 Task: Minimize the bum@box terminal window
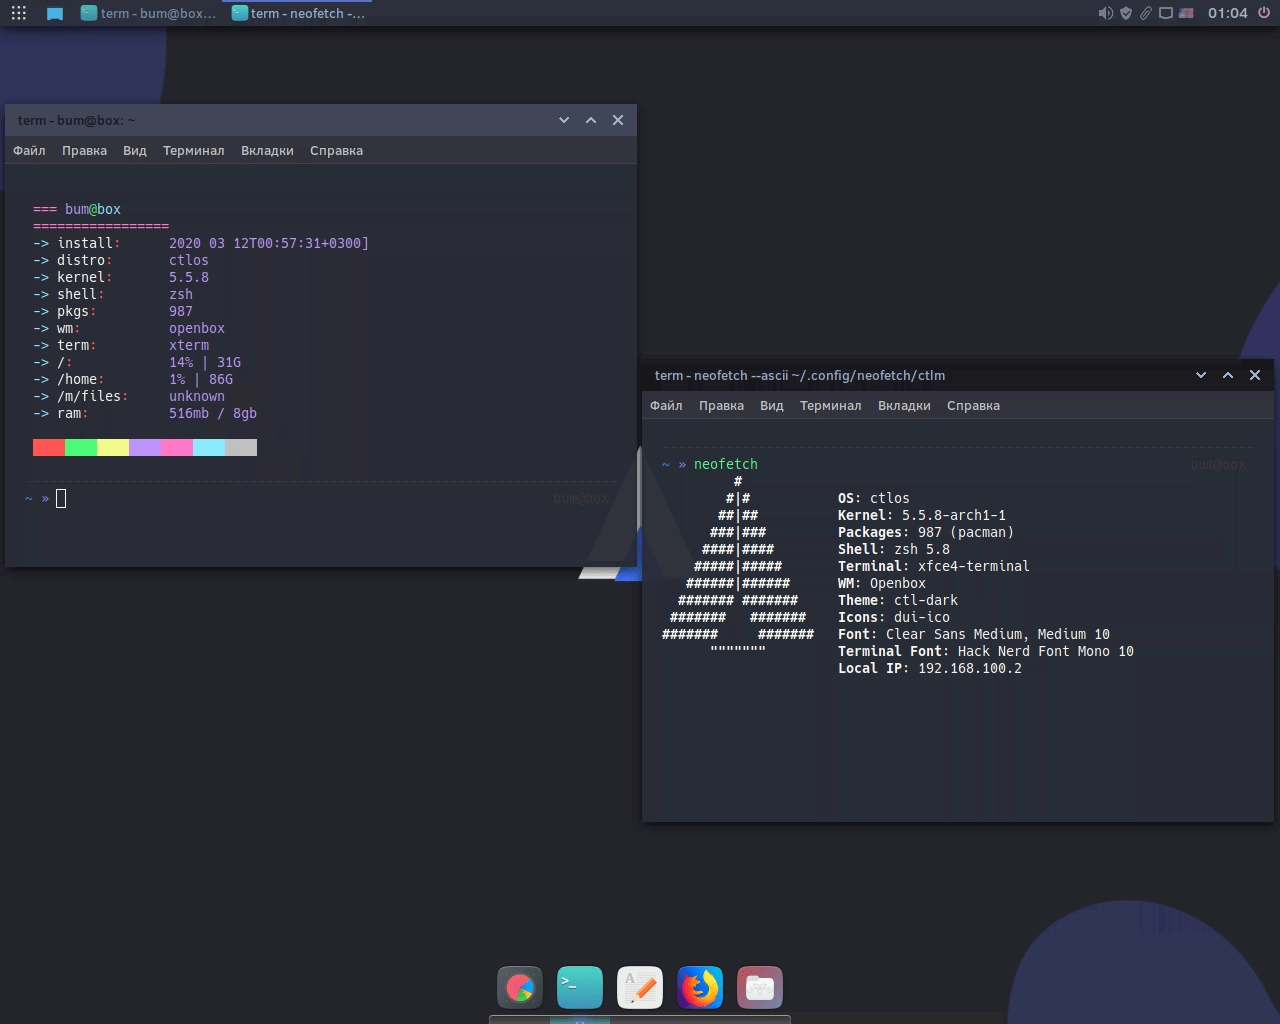point(564,120)
